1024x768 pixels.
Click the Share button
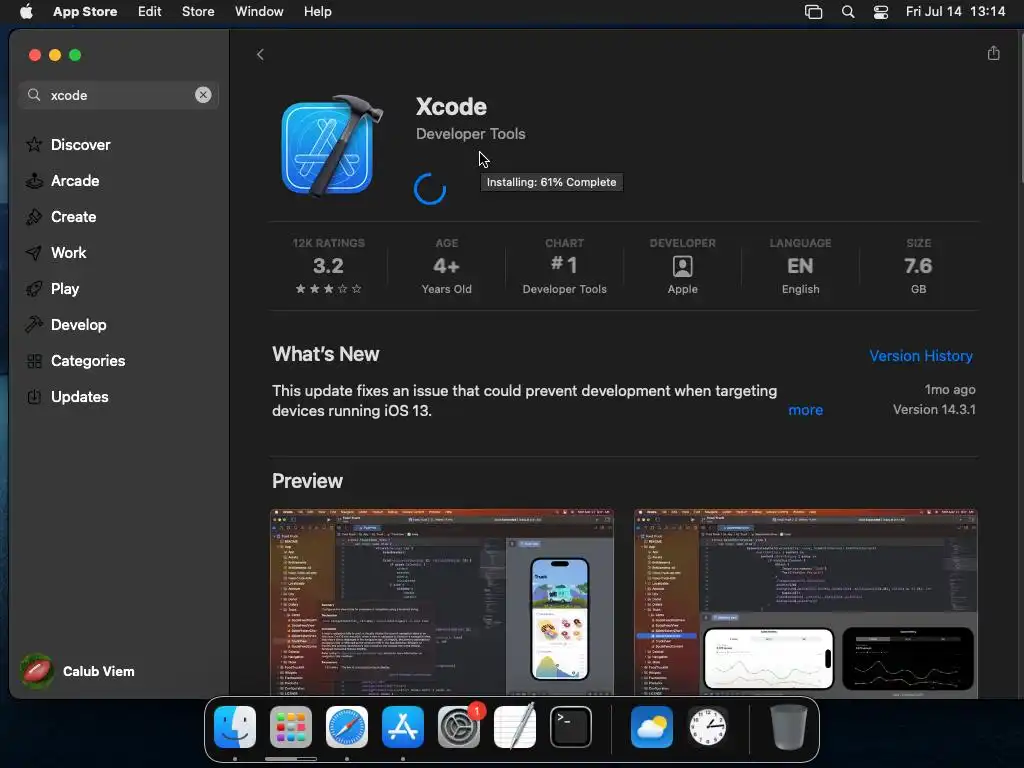993,54
